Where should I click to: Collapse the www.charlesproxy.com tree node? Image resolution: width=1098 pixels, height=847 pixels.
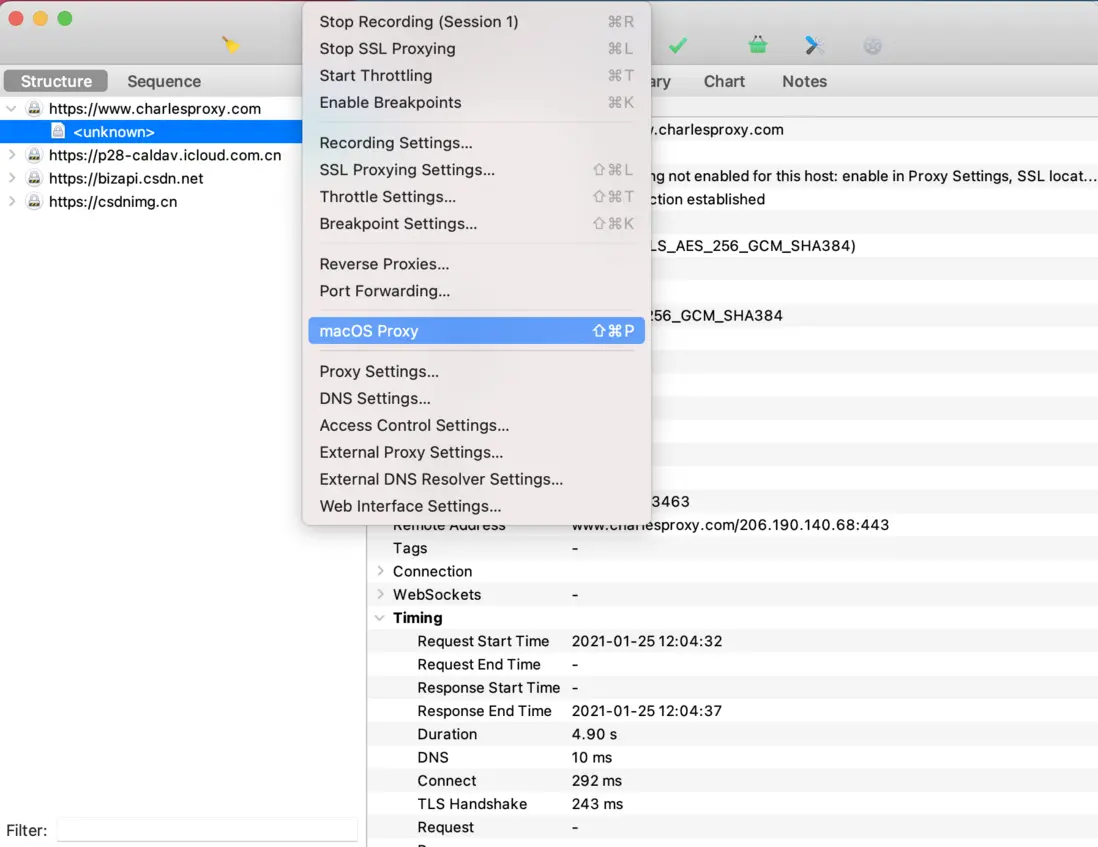pyautogui.click(x=11, y=108)
